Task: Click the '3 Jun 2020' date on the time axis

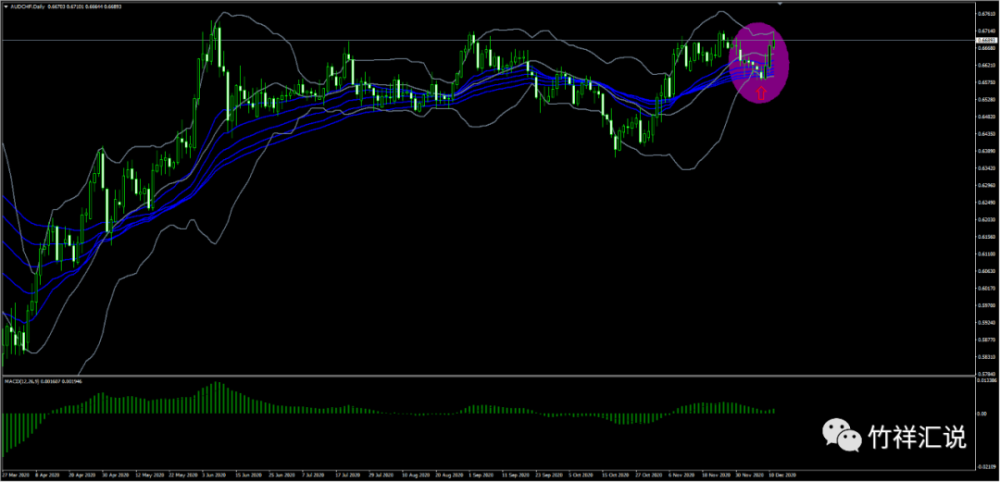Action: click(214, 475)
